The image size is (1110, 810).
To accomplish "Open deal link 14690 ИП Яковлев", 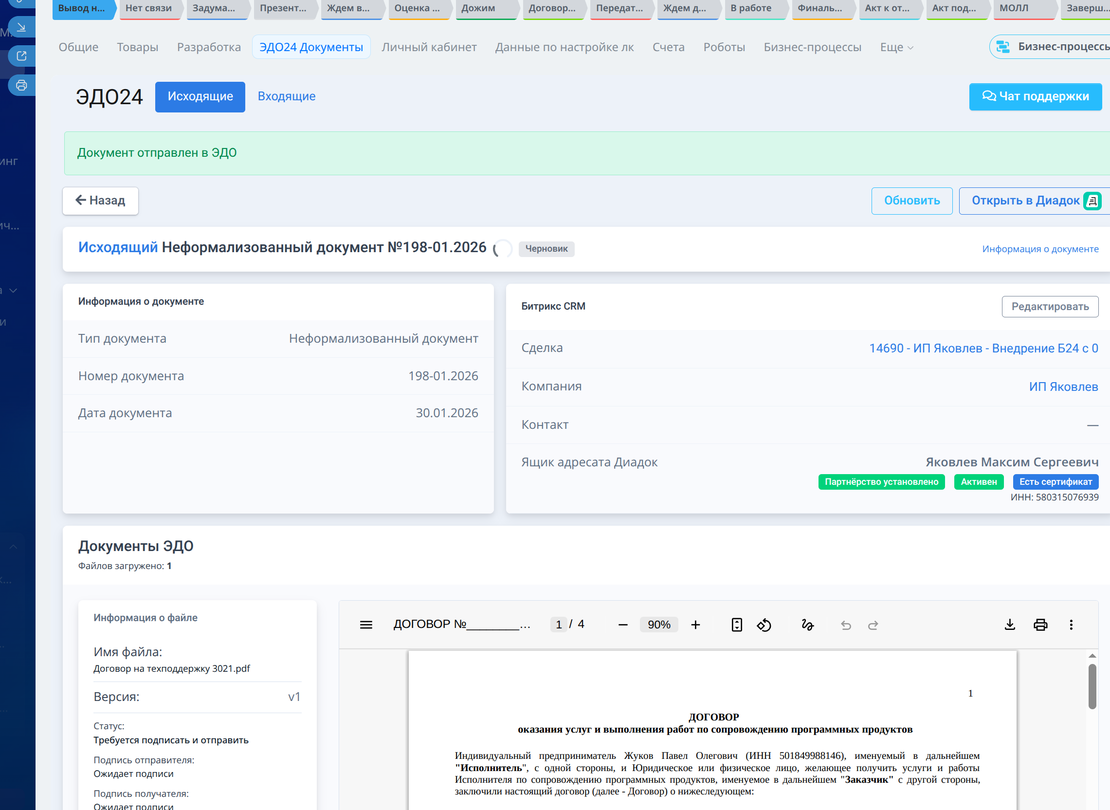I will coord(983,349).
